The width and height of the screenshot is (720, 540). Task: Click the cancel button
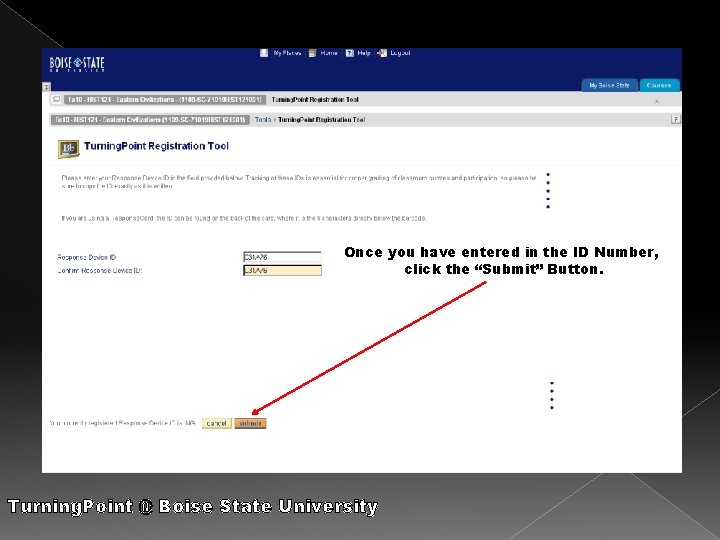216,423
